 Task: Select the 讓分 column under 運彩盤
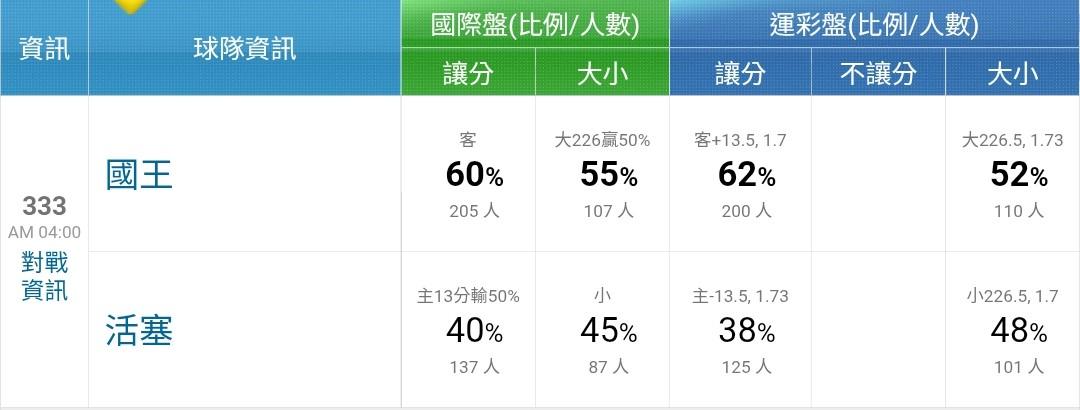point(740,73)
